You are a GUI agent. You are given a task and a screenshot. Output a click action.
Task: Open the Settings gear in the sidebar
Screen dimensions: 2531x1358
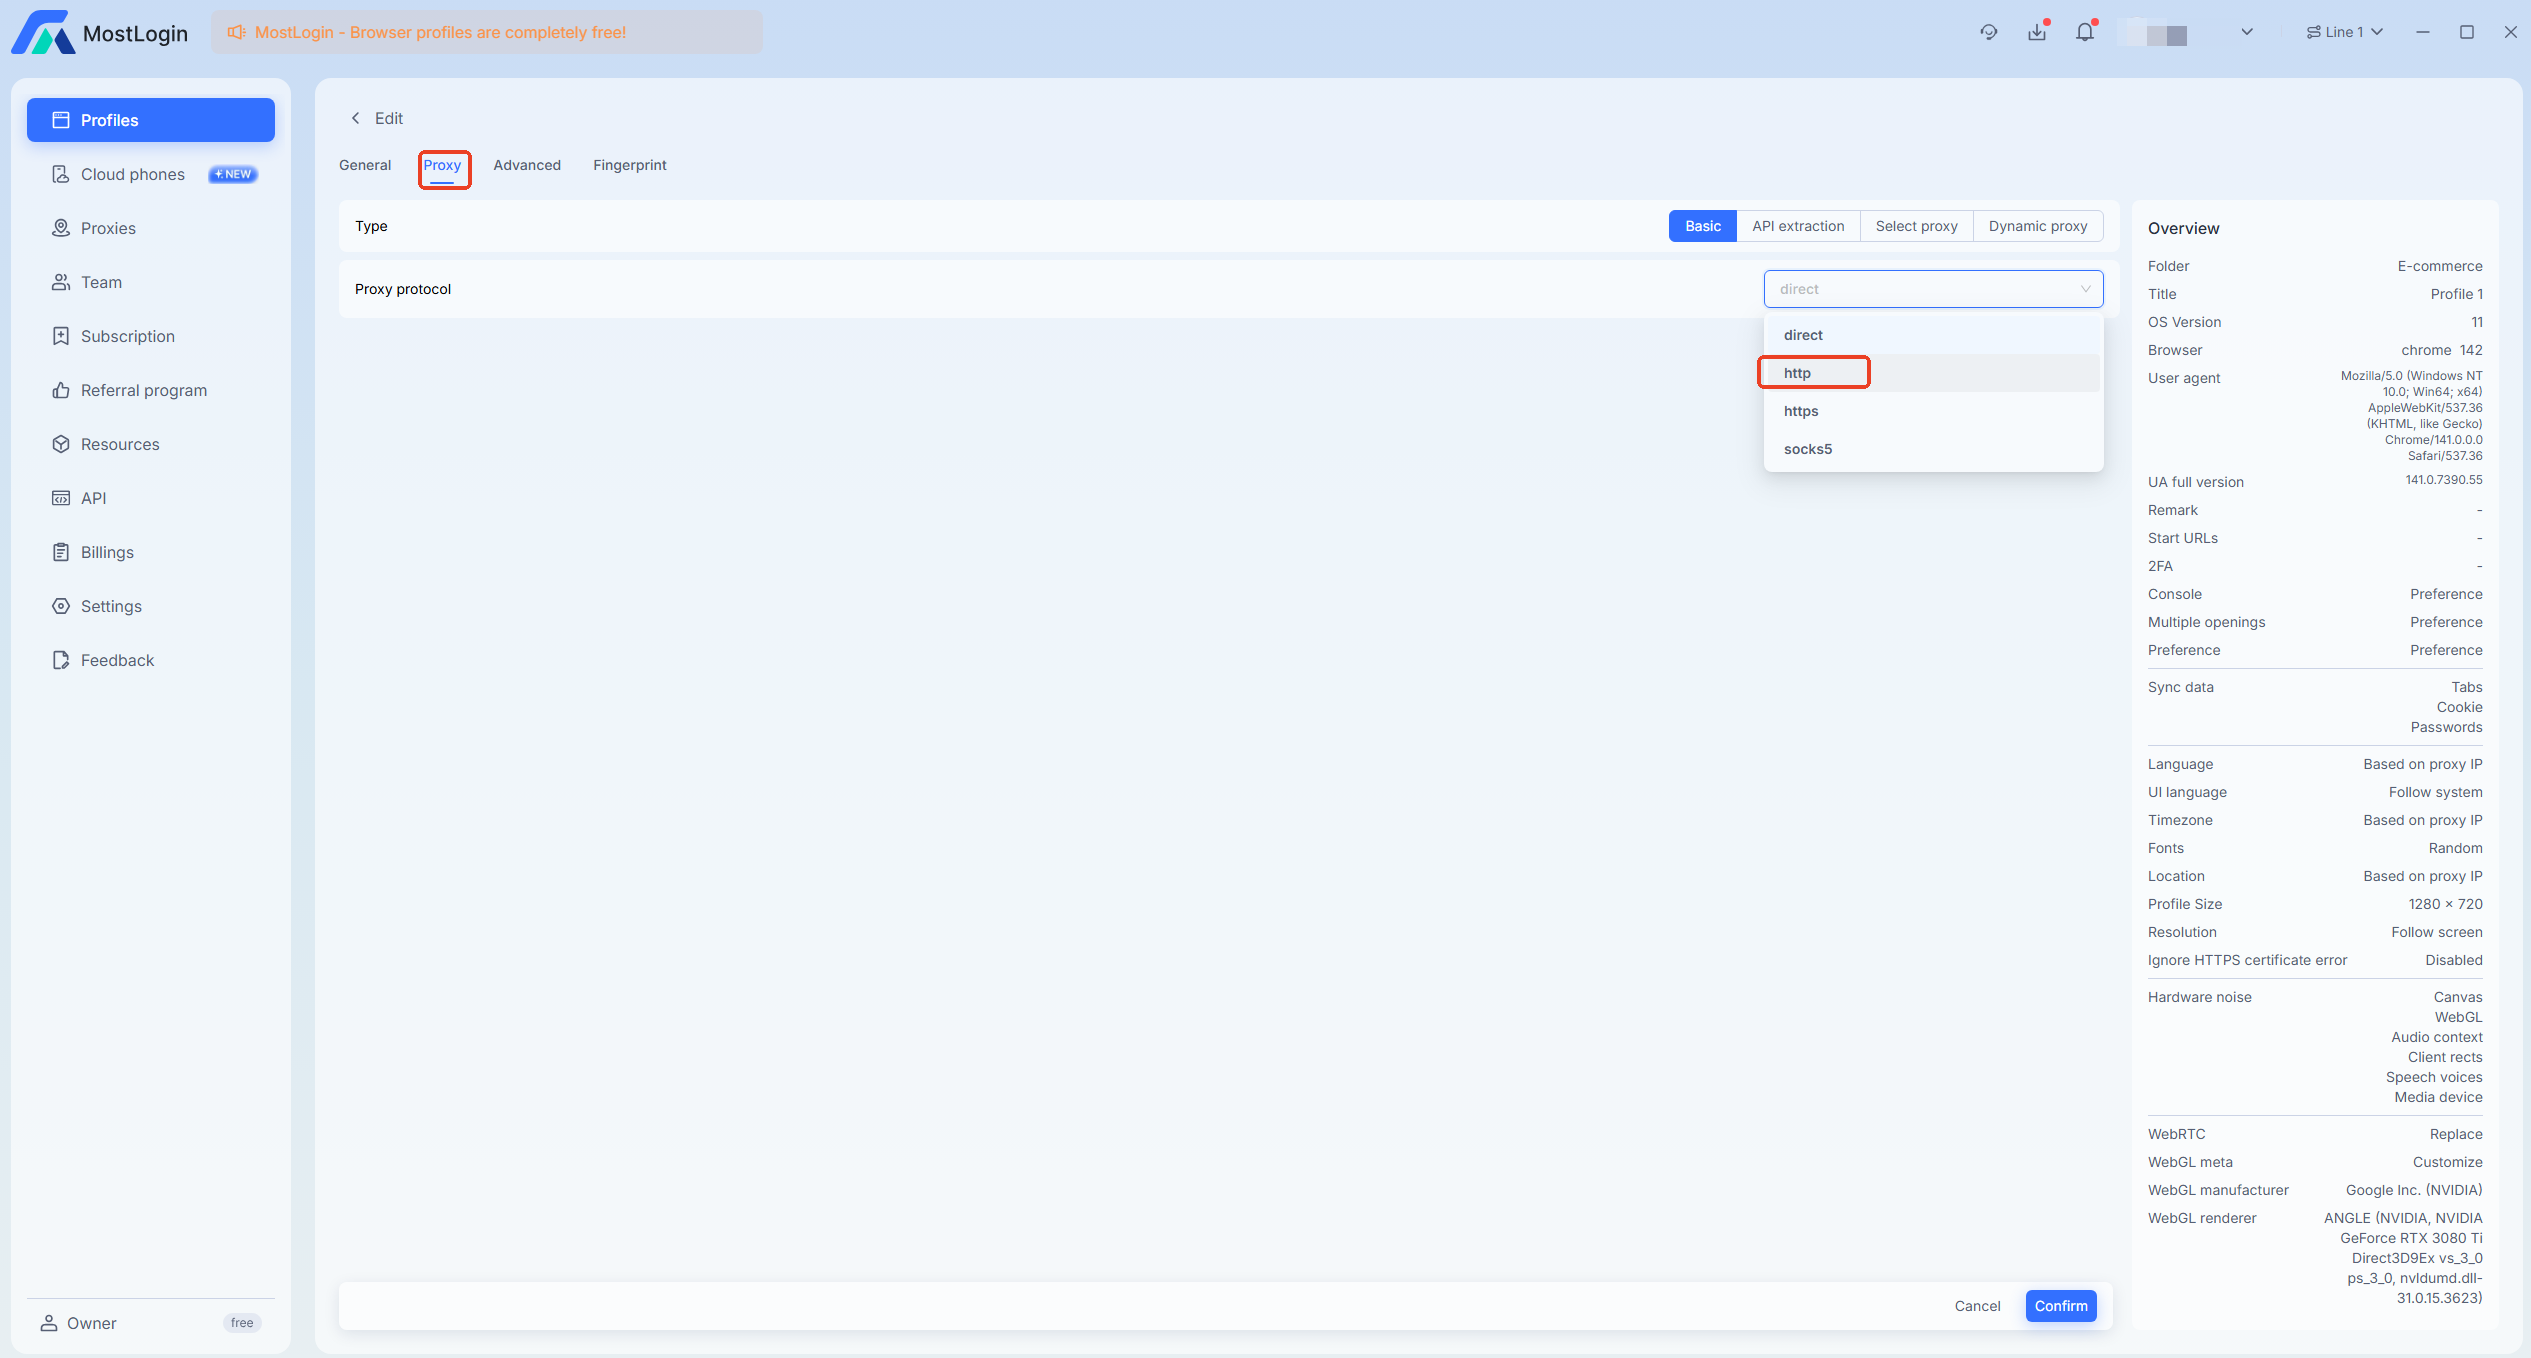(61, 606)
